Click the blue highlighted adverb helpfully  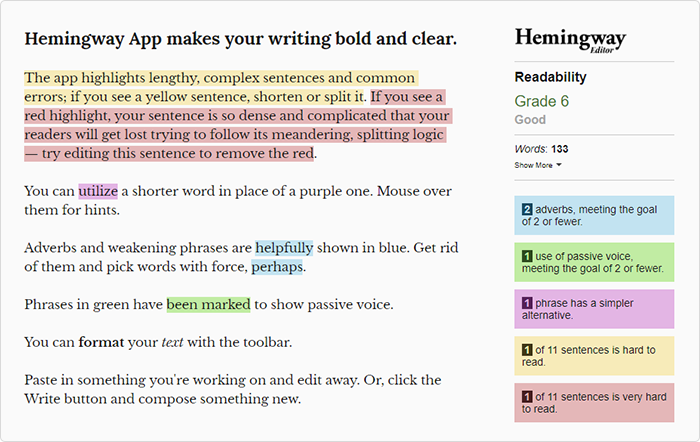tap(284, 248)
